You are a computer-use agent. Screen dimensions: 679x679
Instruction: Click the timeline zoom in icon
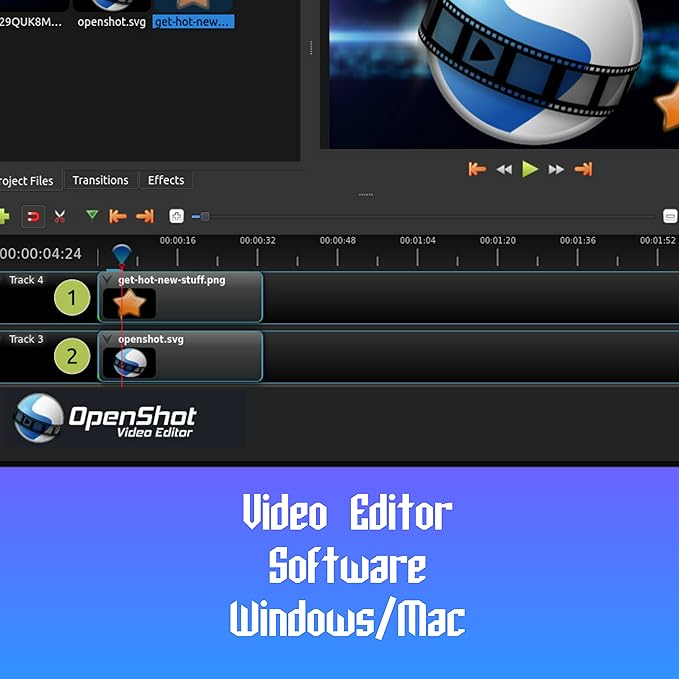(x=176, y=216)
